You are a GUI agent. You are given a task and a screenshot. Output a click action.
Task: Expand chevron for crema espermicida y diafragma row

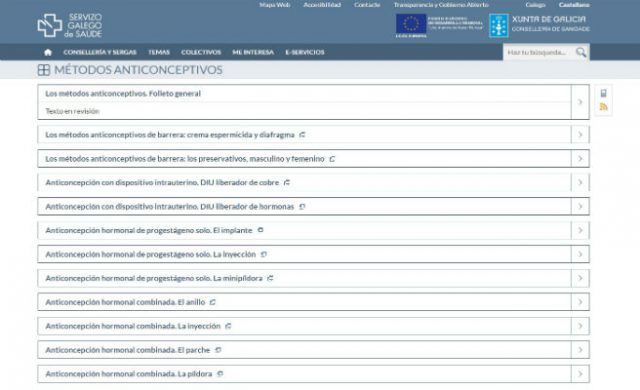pos(580,135)
